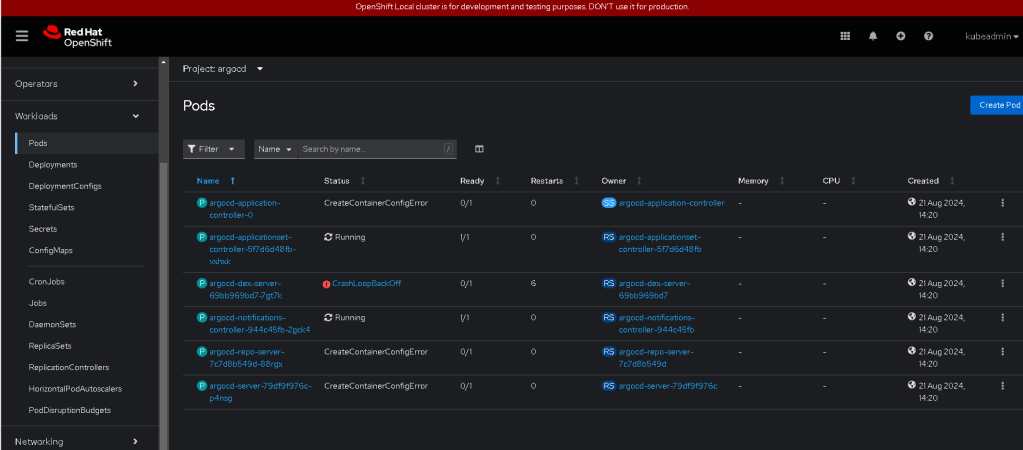Collapse the Workloads navigation section
Screen dimensions: 1023x450
(x=79, y=116)
